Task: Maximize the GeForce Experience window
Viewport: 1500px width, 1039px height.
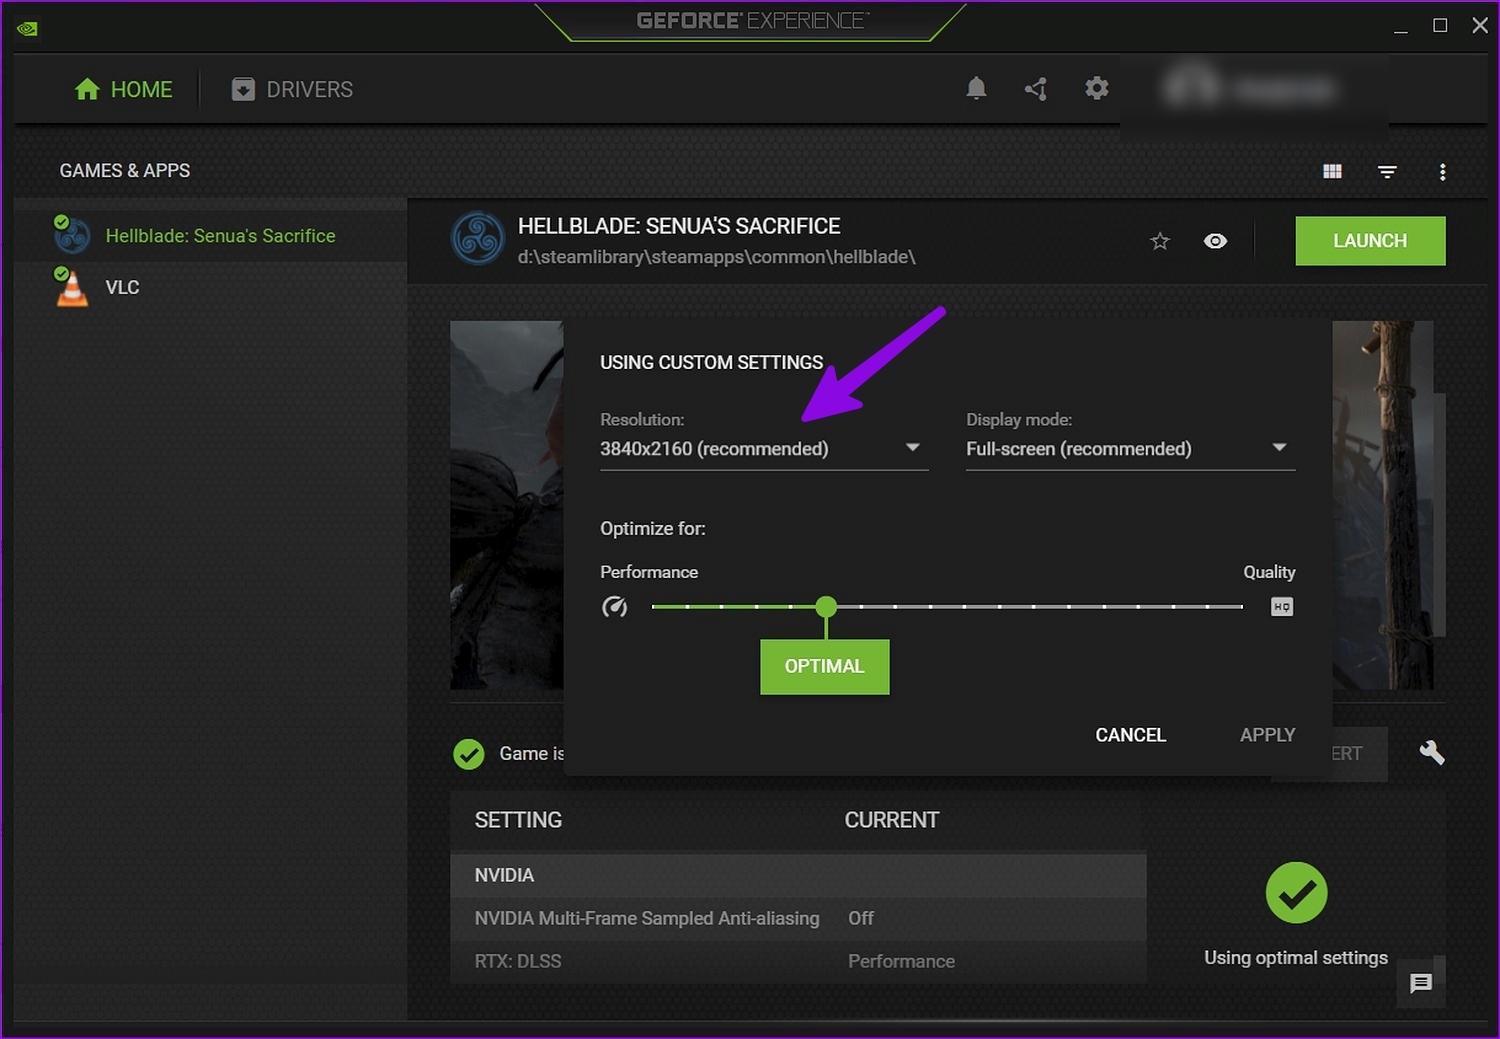Action: [x=1440, y=26]
